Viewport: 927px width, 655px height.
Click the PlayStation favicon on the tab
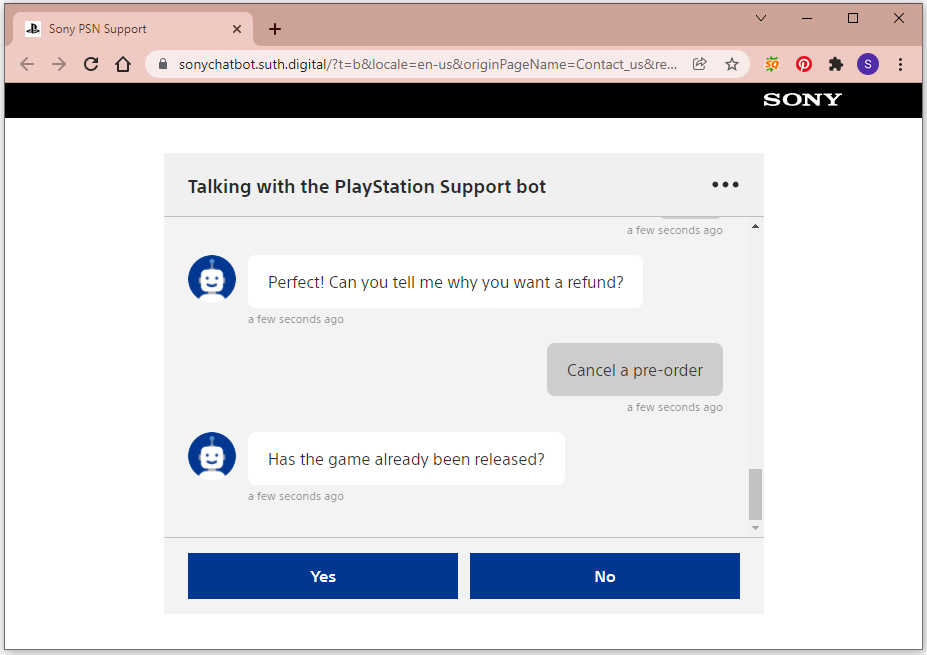coord(33,28)
